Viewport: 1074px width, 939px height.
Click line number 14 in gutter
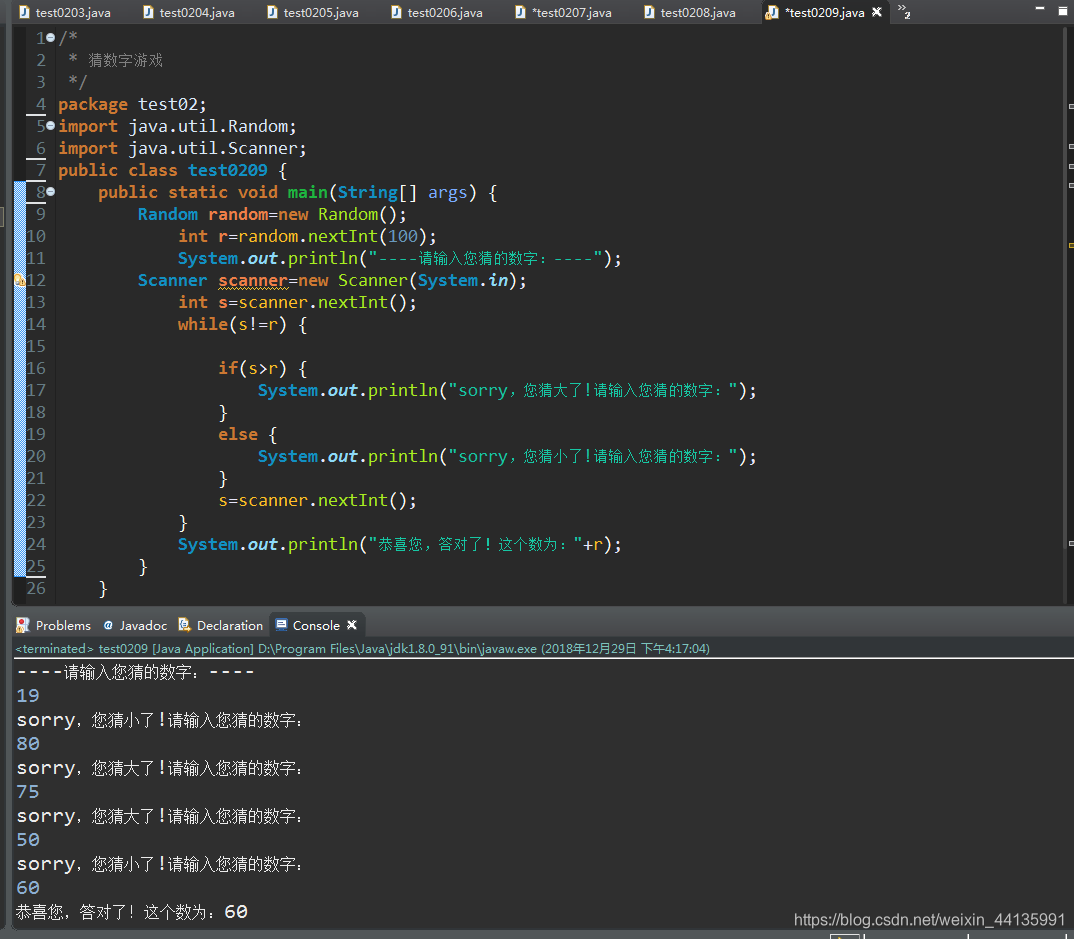pyautogui.click(x=36, y=324)
